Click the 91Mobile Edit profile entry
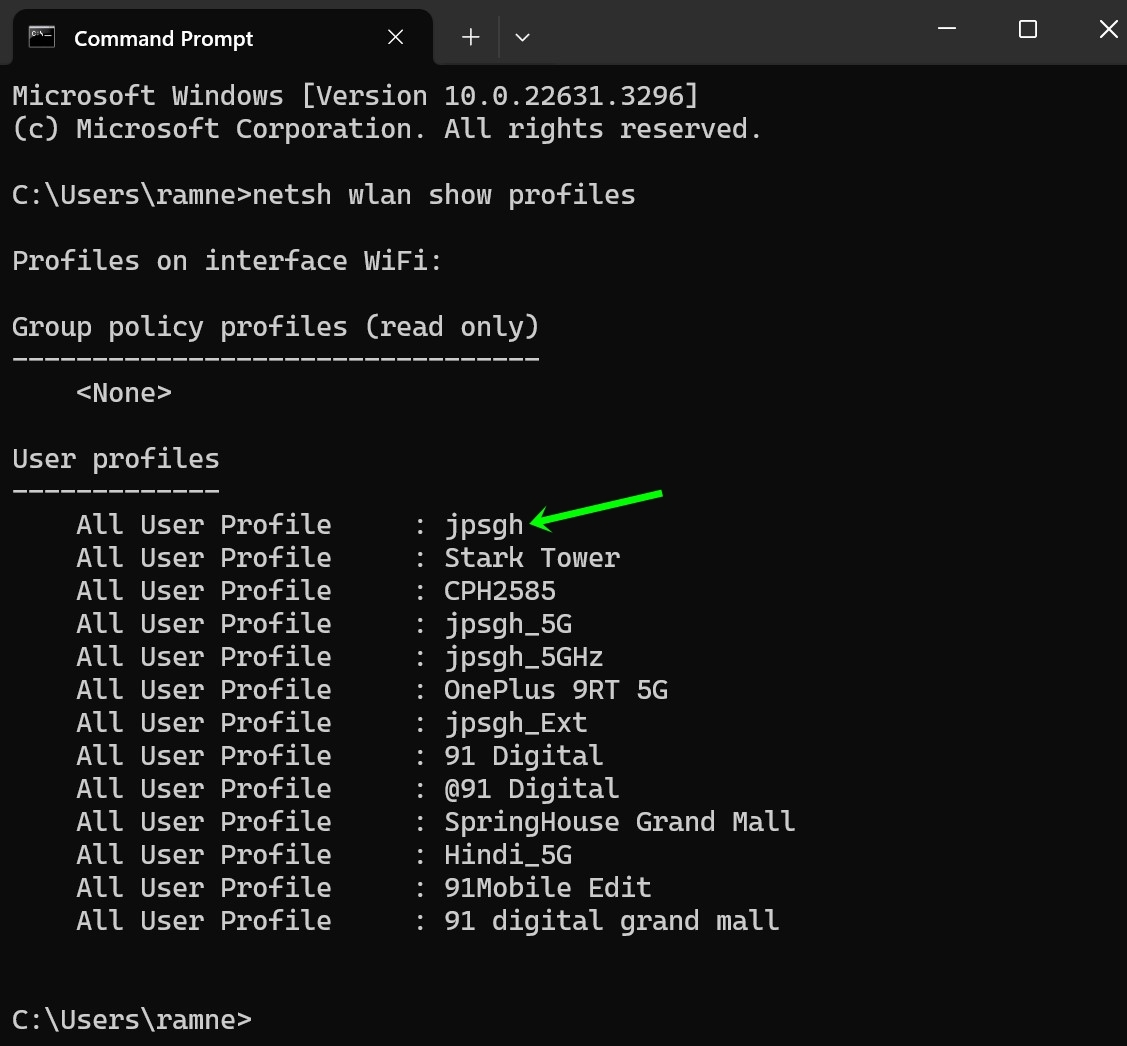This screenshot has width=1127, height=1046. click(548, 887)
